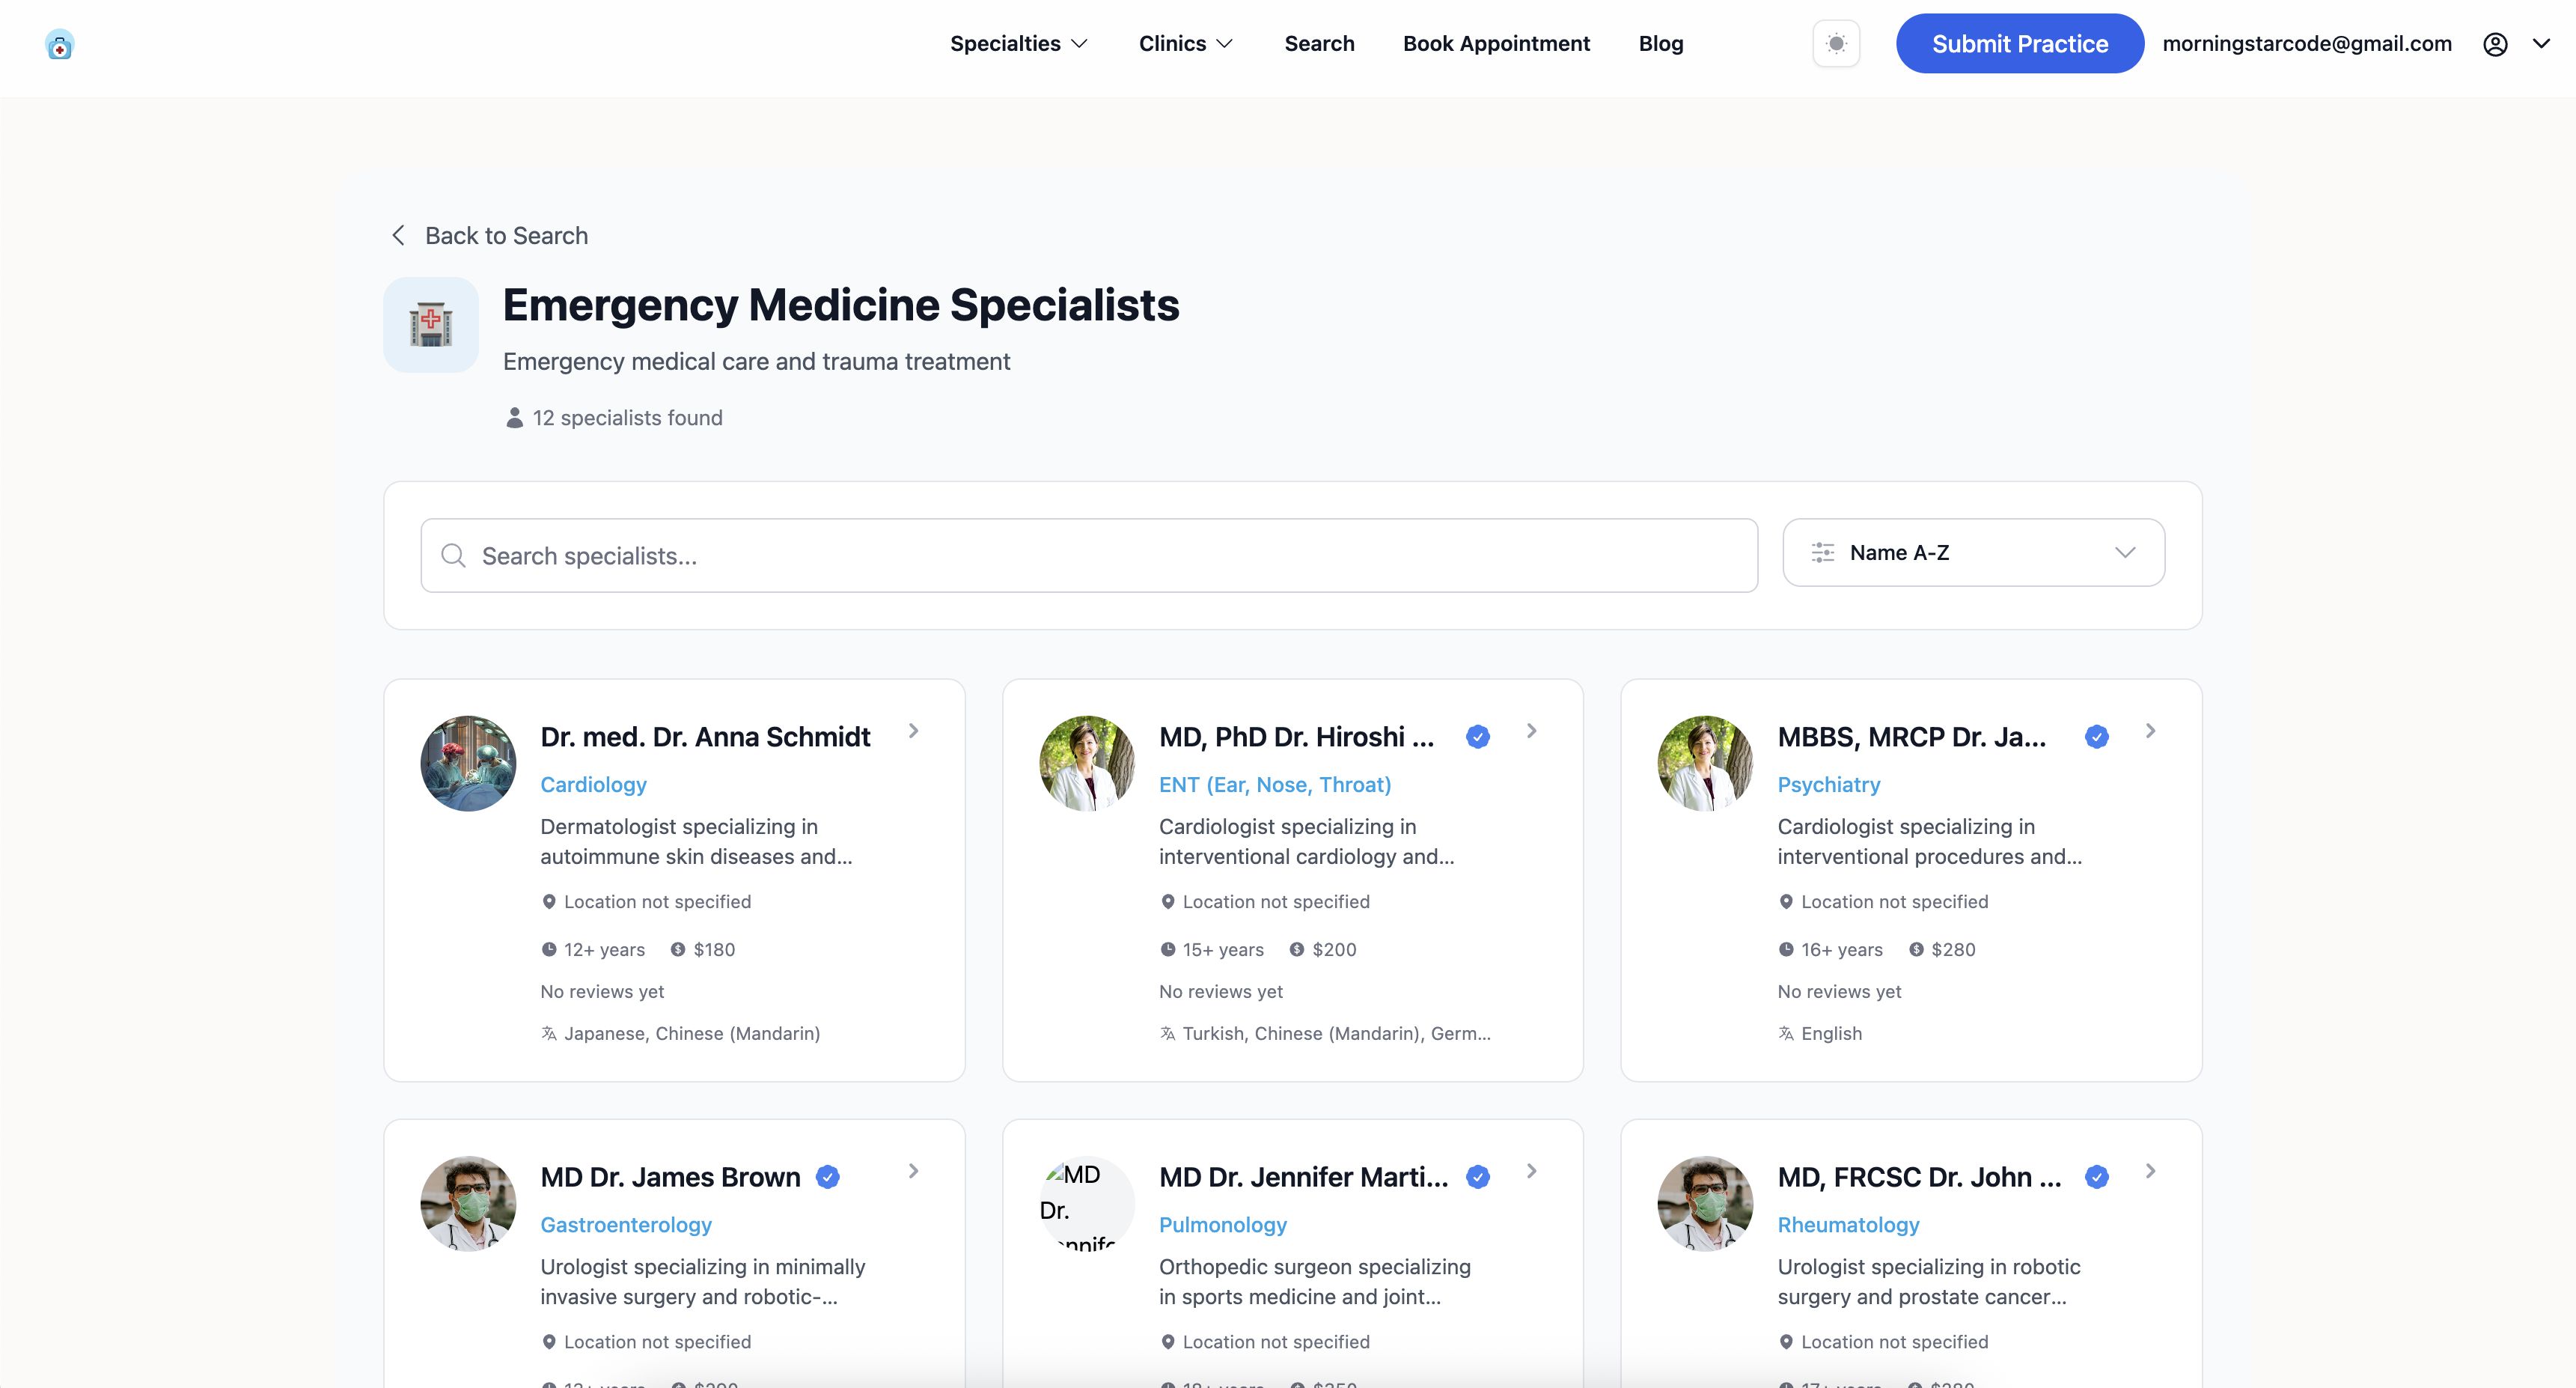The height and width of the screenshot is (1388, 2576).
Task: Focus the Search specialists input field
Action: (x=1100, y=556)
